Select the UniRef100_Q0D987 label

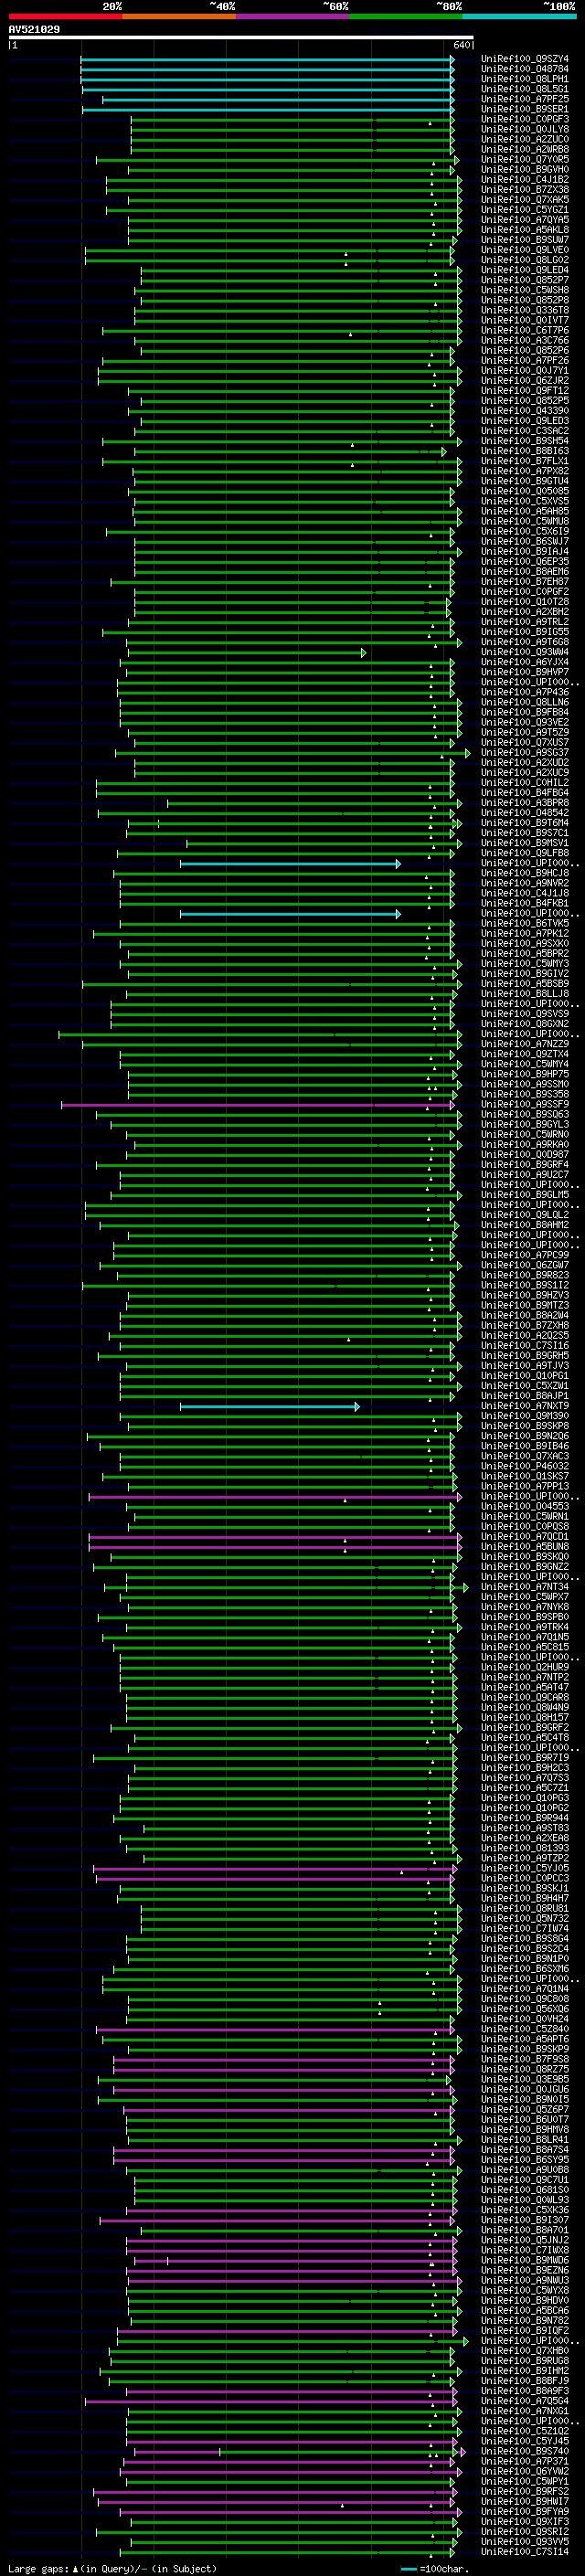[x=525, y=1155]
